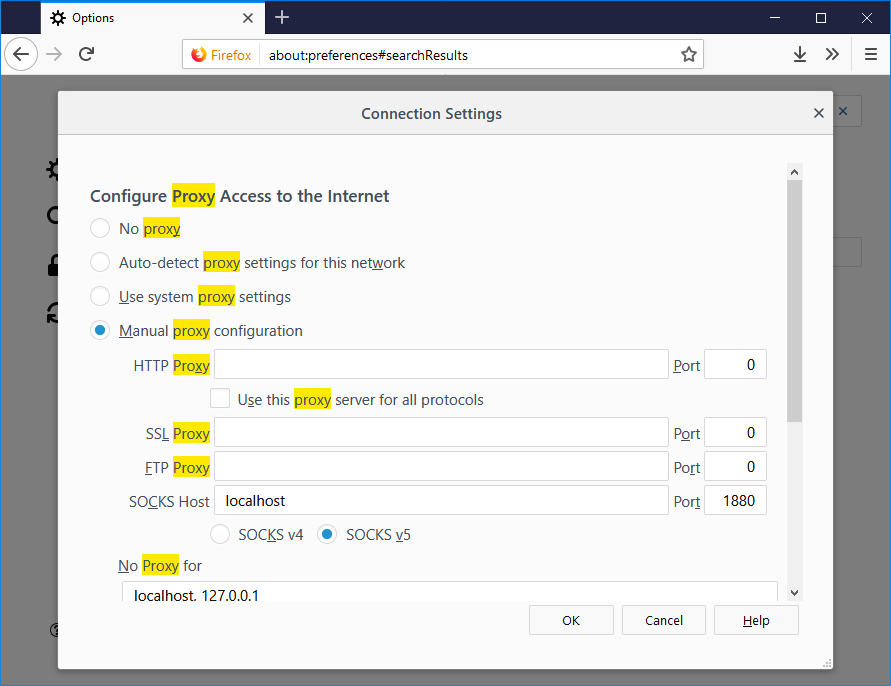The height and width of the screenshot is (686, 891).
Task: Expand the toolbar overflow chevron
Action: [x=832, y=55]
